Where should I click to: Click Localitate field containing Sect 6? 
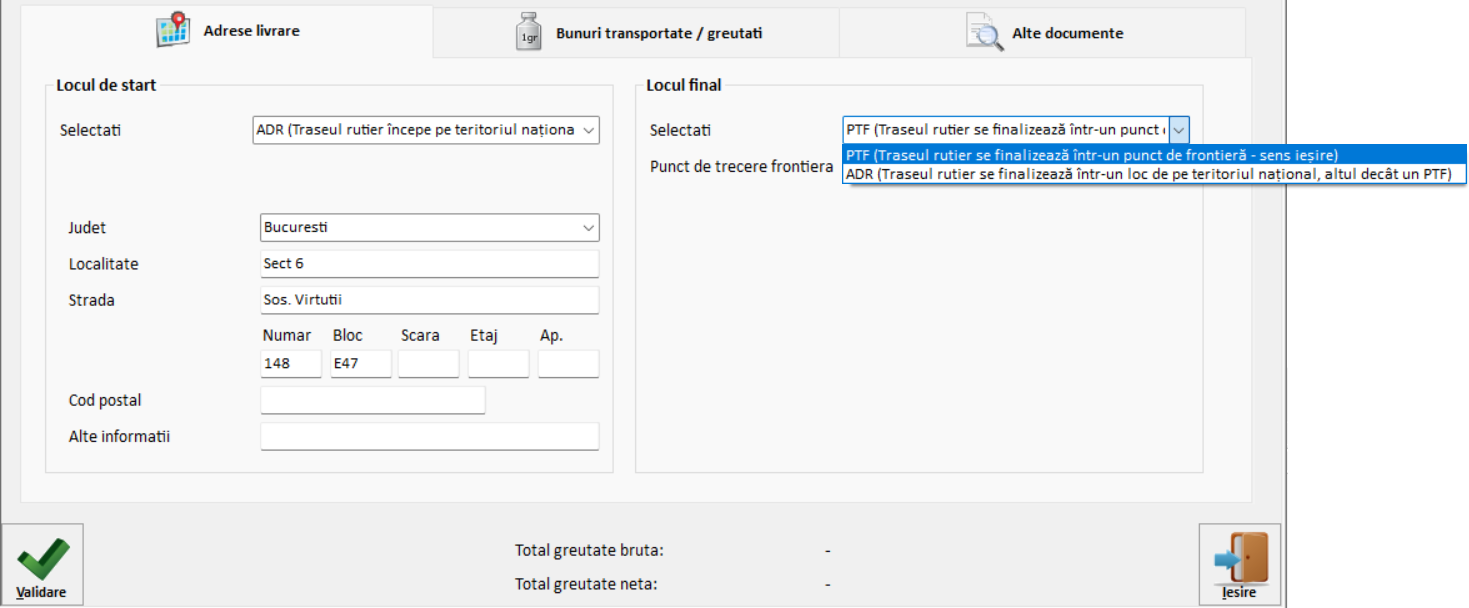430,264
